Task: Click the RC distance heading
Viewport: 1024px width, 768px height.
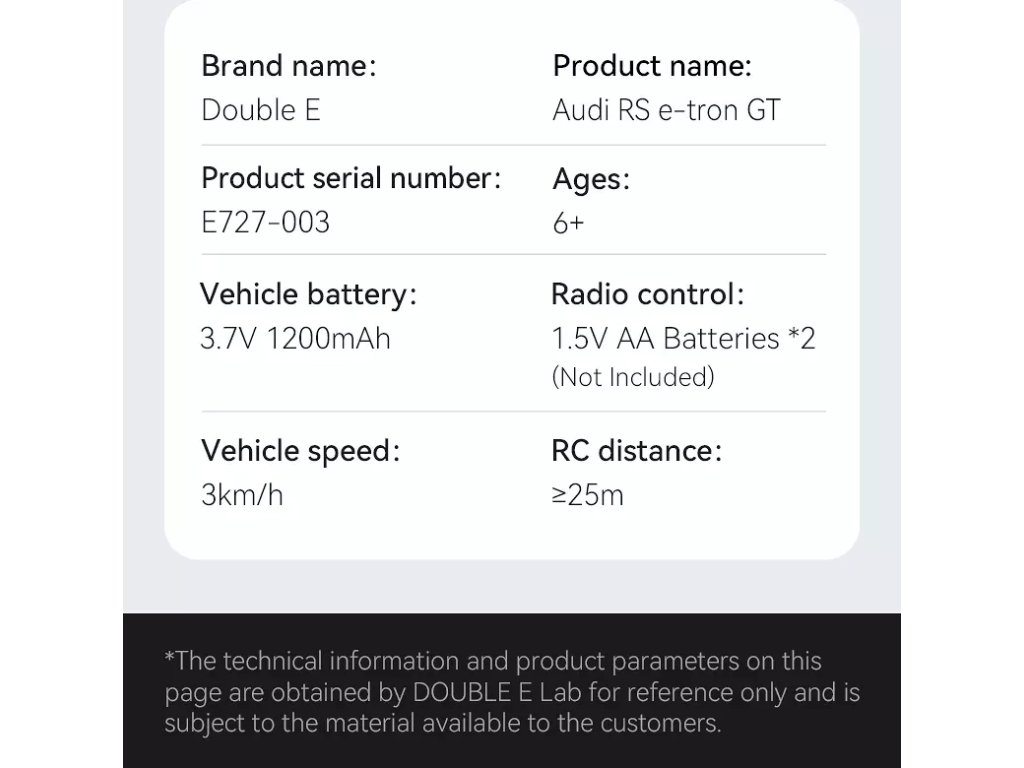Action: [637, 451]
